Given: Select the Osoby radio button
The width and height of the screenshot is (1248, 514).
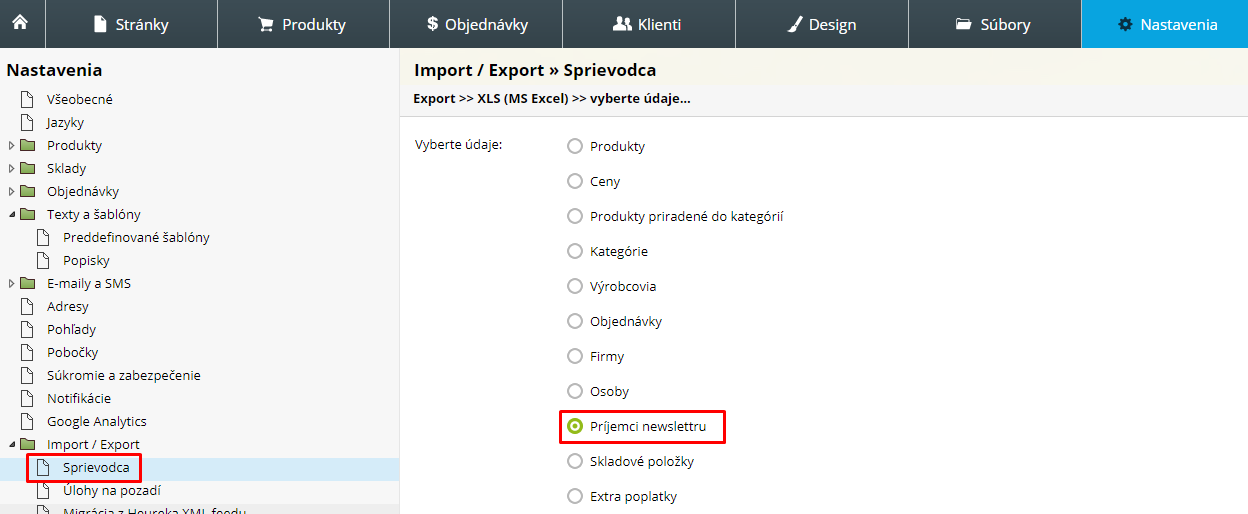Looking at the screenshot, I should (x=575, y=391).
